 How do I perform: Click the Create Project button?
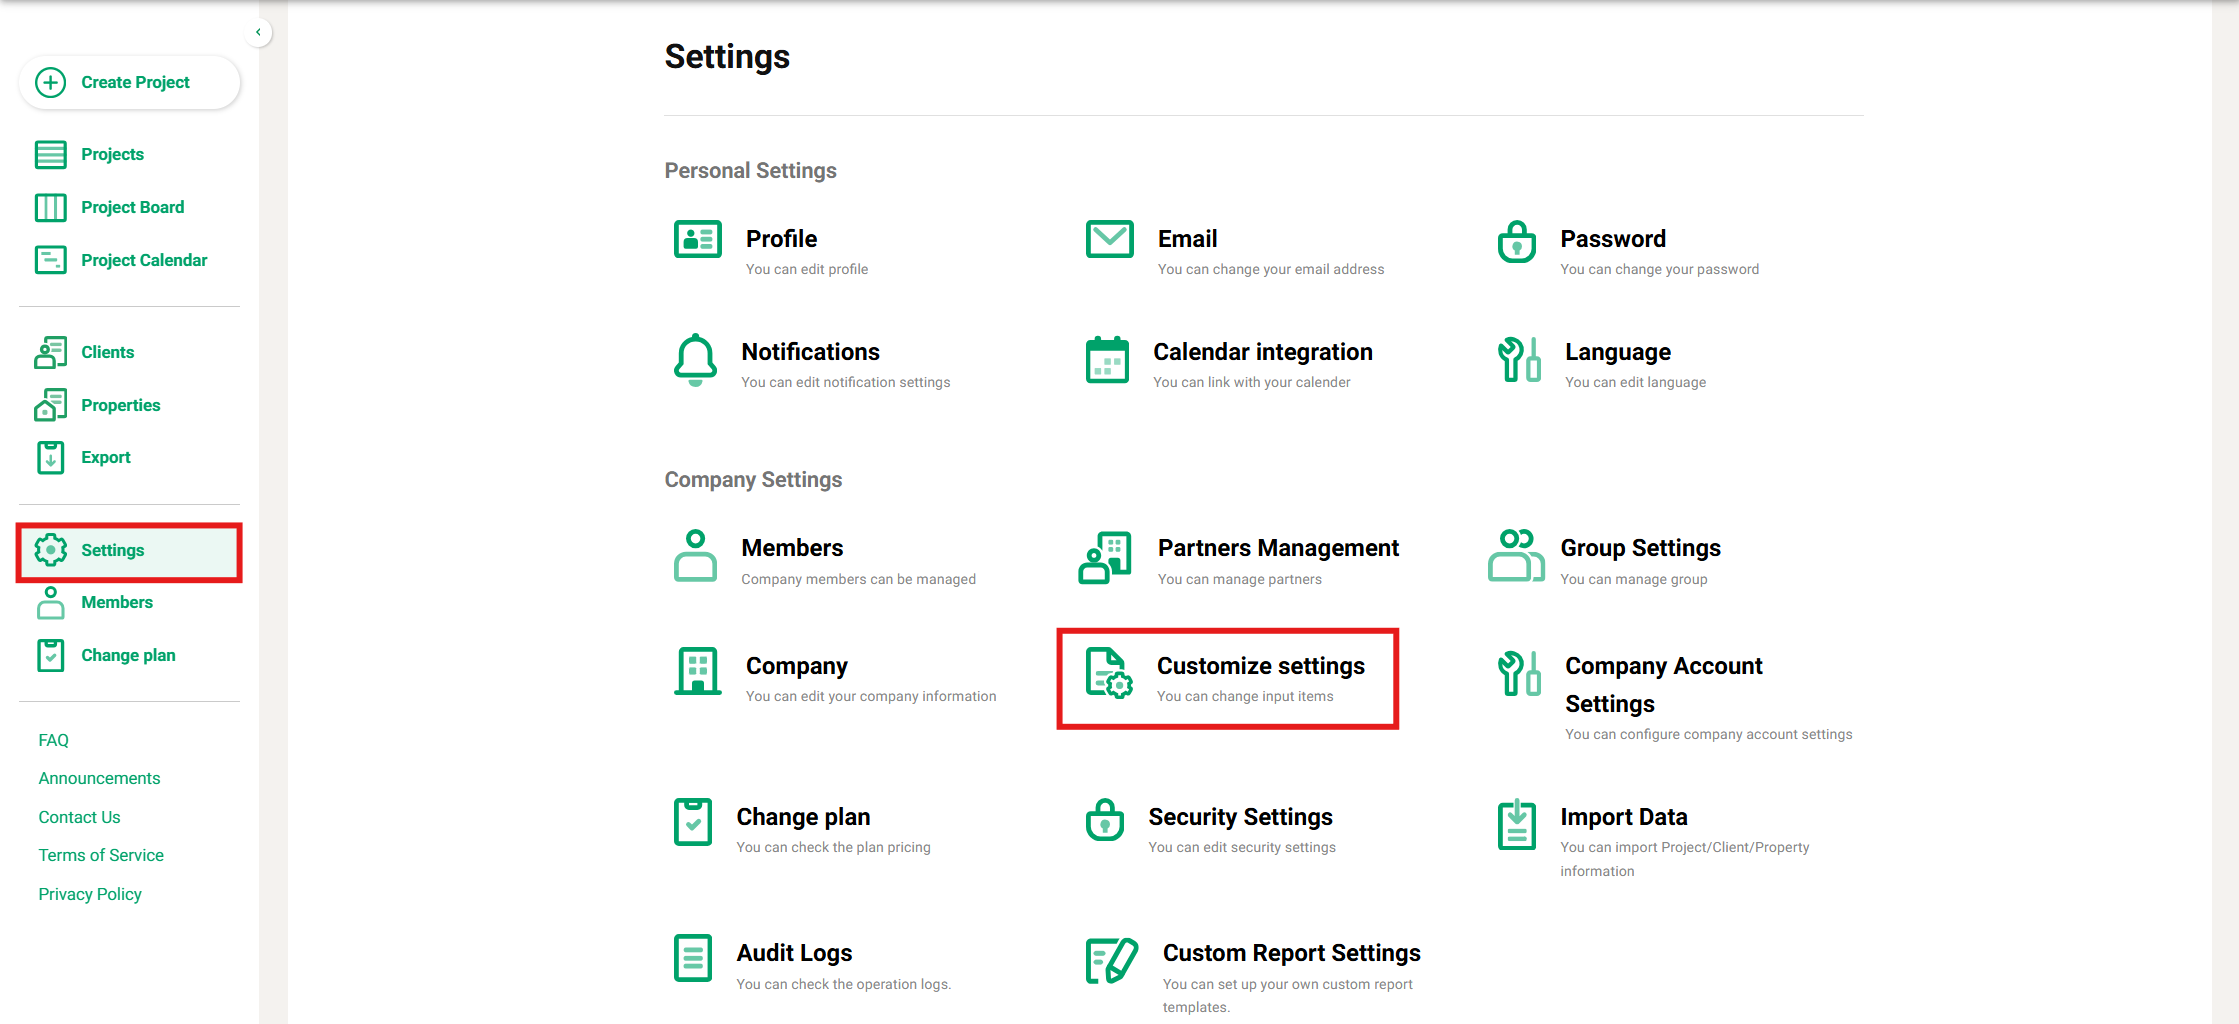[x=129, y=82]
